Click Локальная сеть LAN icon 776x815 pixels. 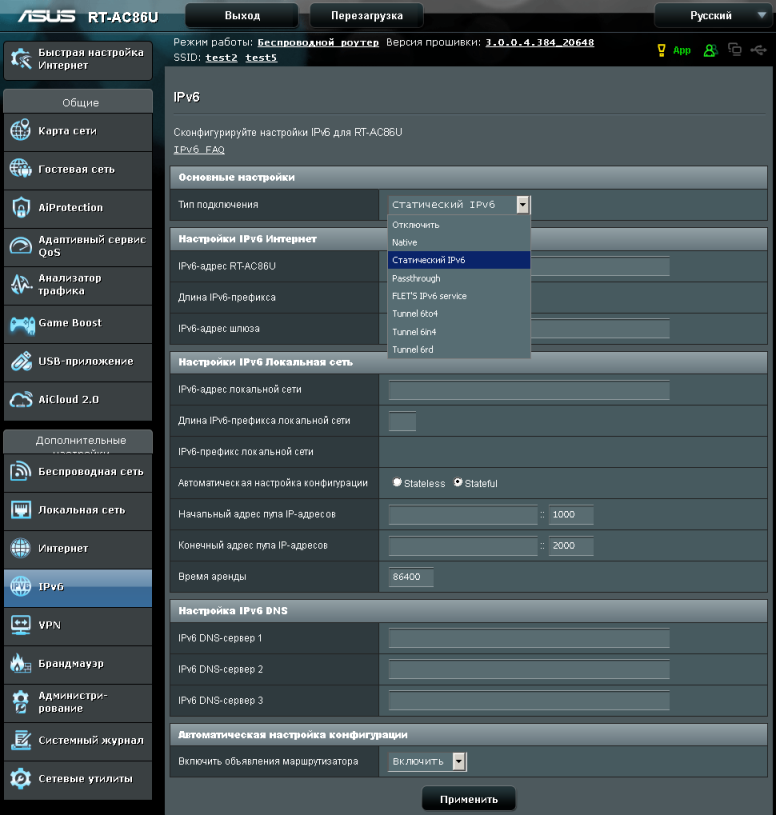coord(21,510)
